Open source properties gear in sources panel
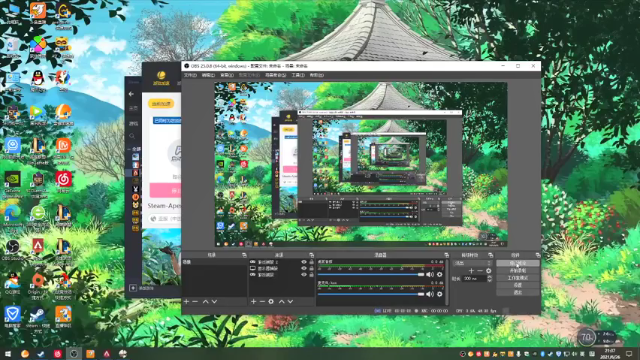 [x=271, y=302]
